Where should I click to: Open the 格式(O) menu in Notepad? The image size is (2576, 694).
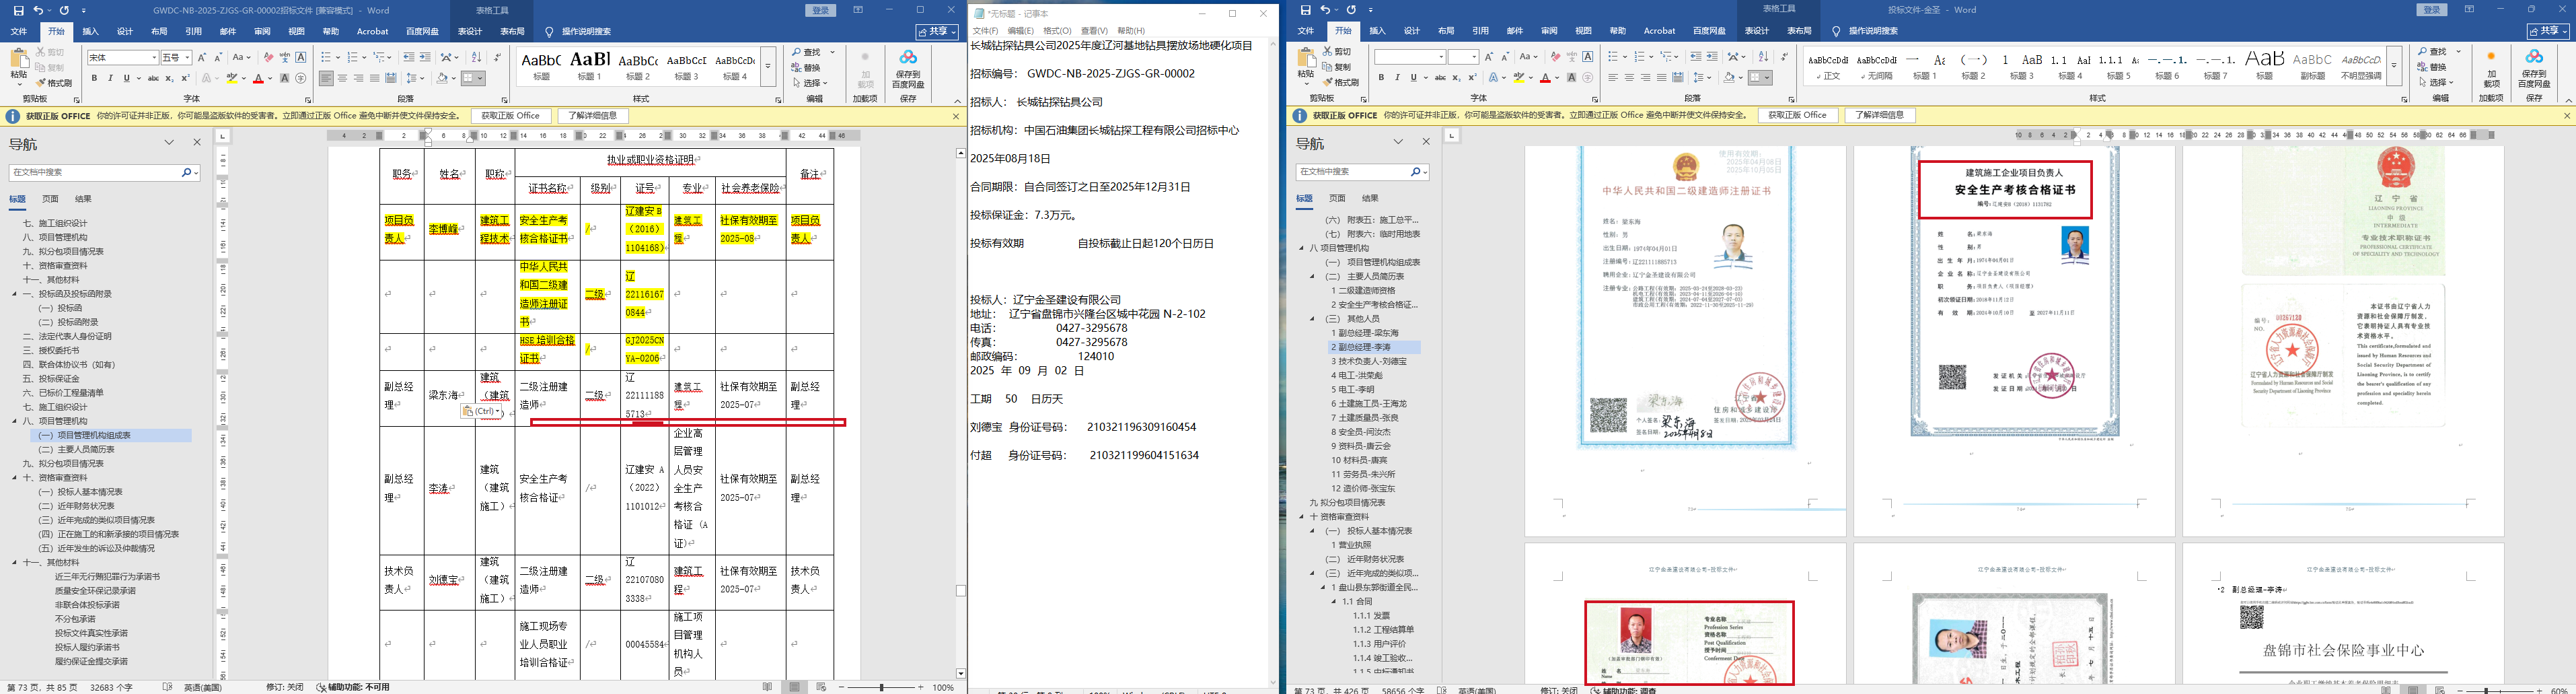pyautogui.click(x=1057, y=31)
